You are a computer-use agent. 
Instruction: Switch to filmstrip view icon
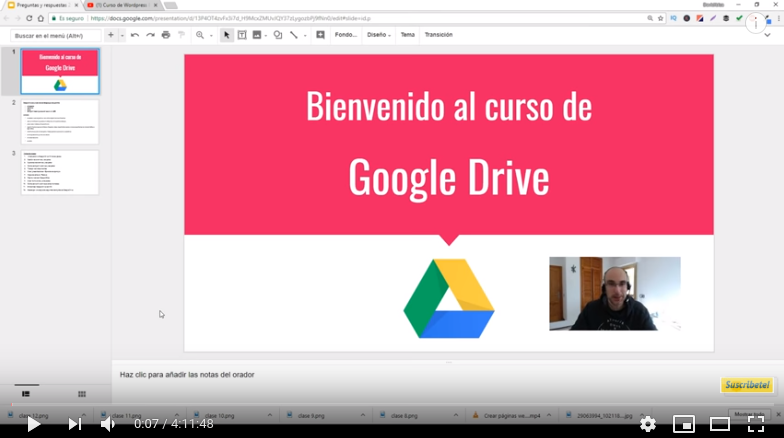pos(26,394)
